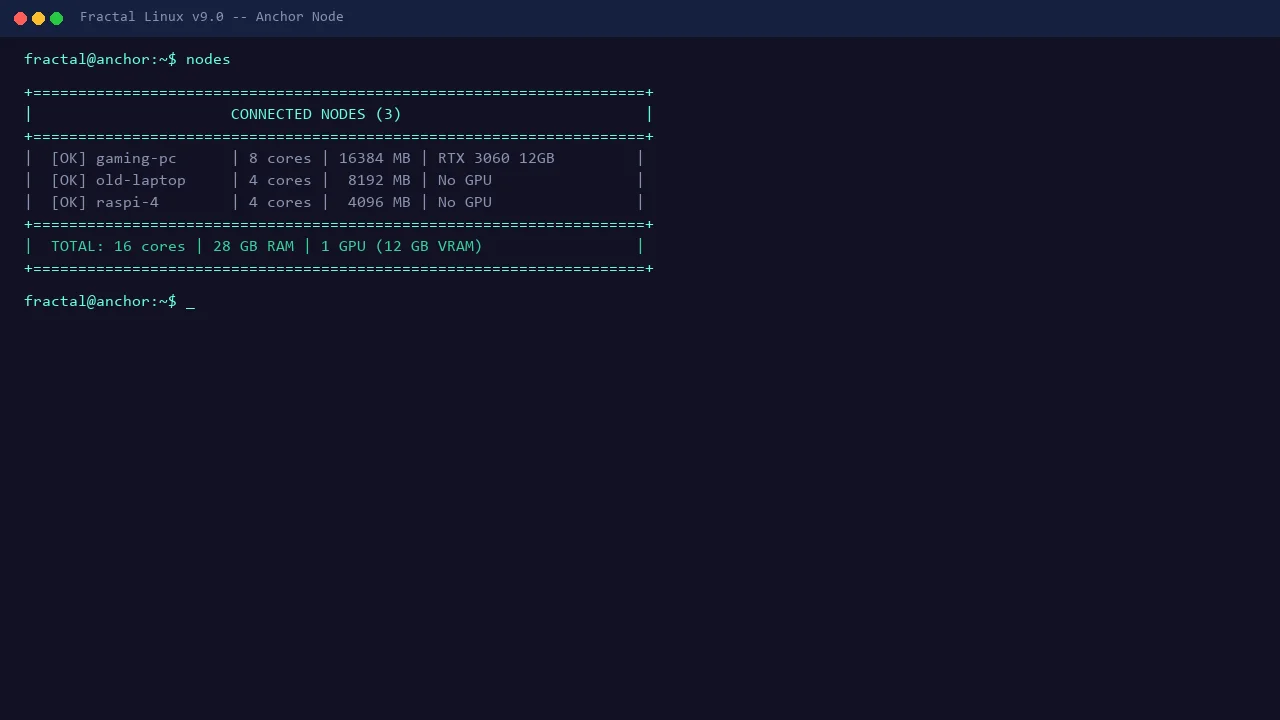1280x720 pixels.
Task: Click the 'CONNECTED NODES (3)' table header
Action: pos(316,114)
